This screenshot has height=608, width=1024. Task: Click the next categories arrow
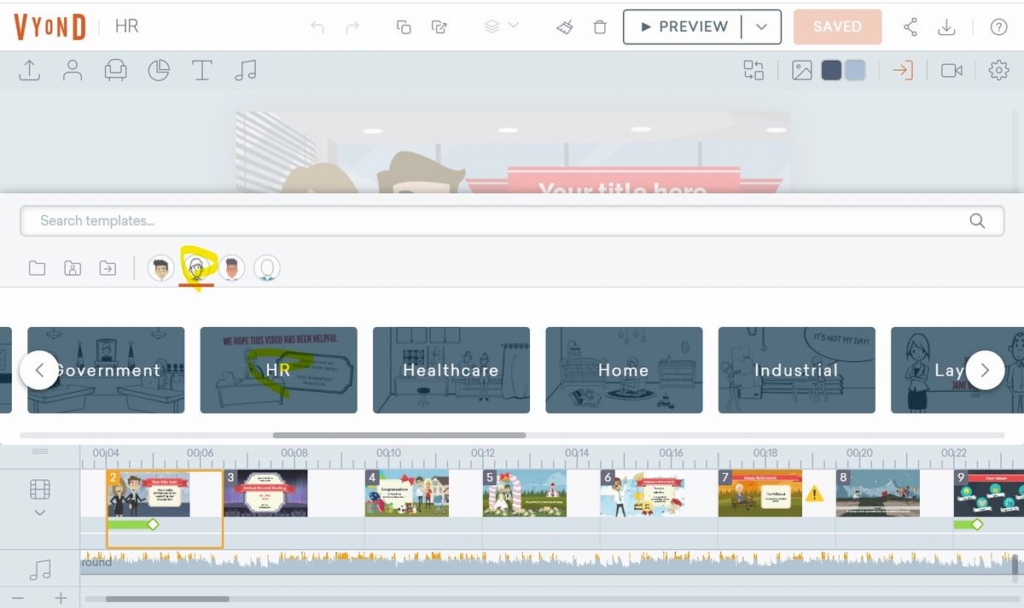click(x=985, y=370)
